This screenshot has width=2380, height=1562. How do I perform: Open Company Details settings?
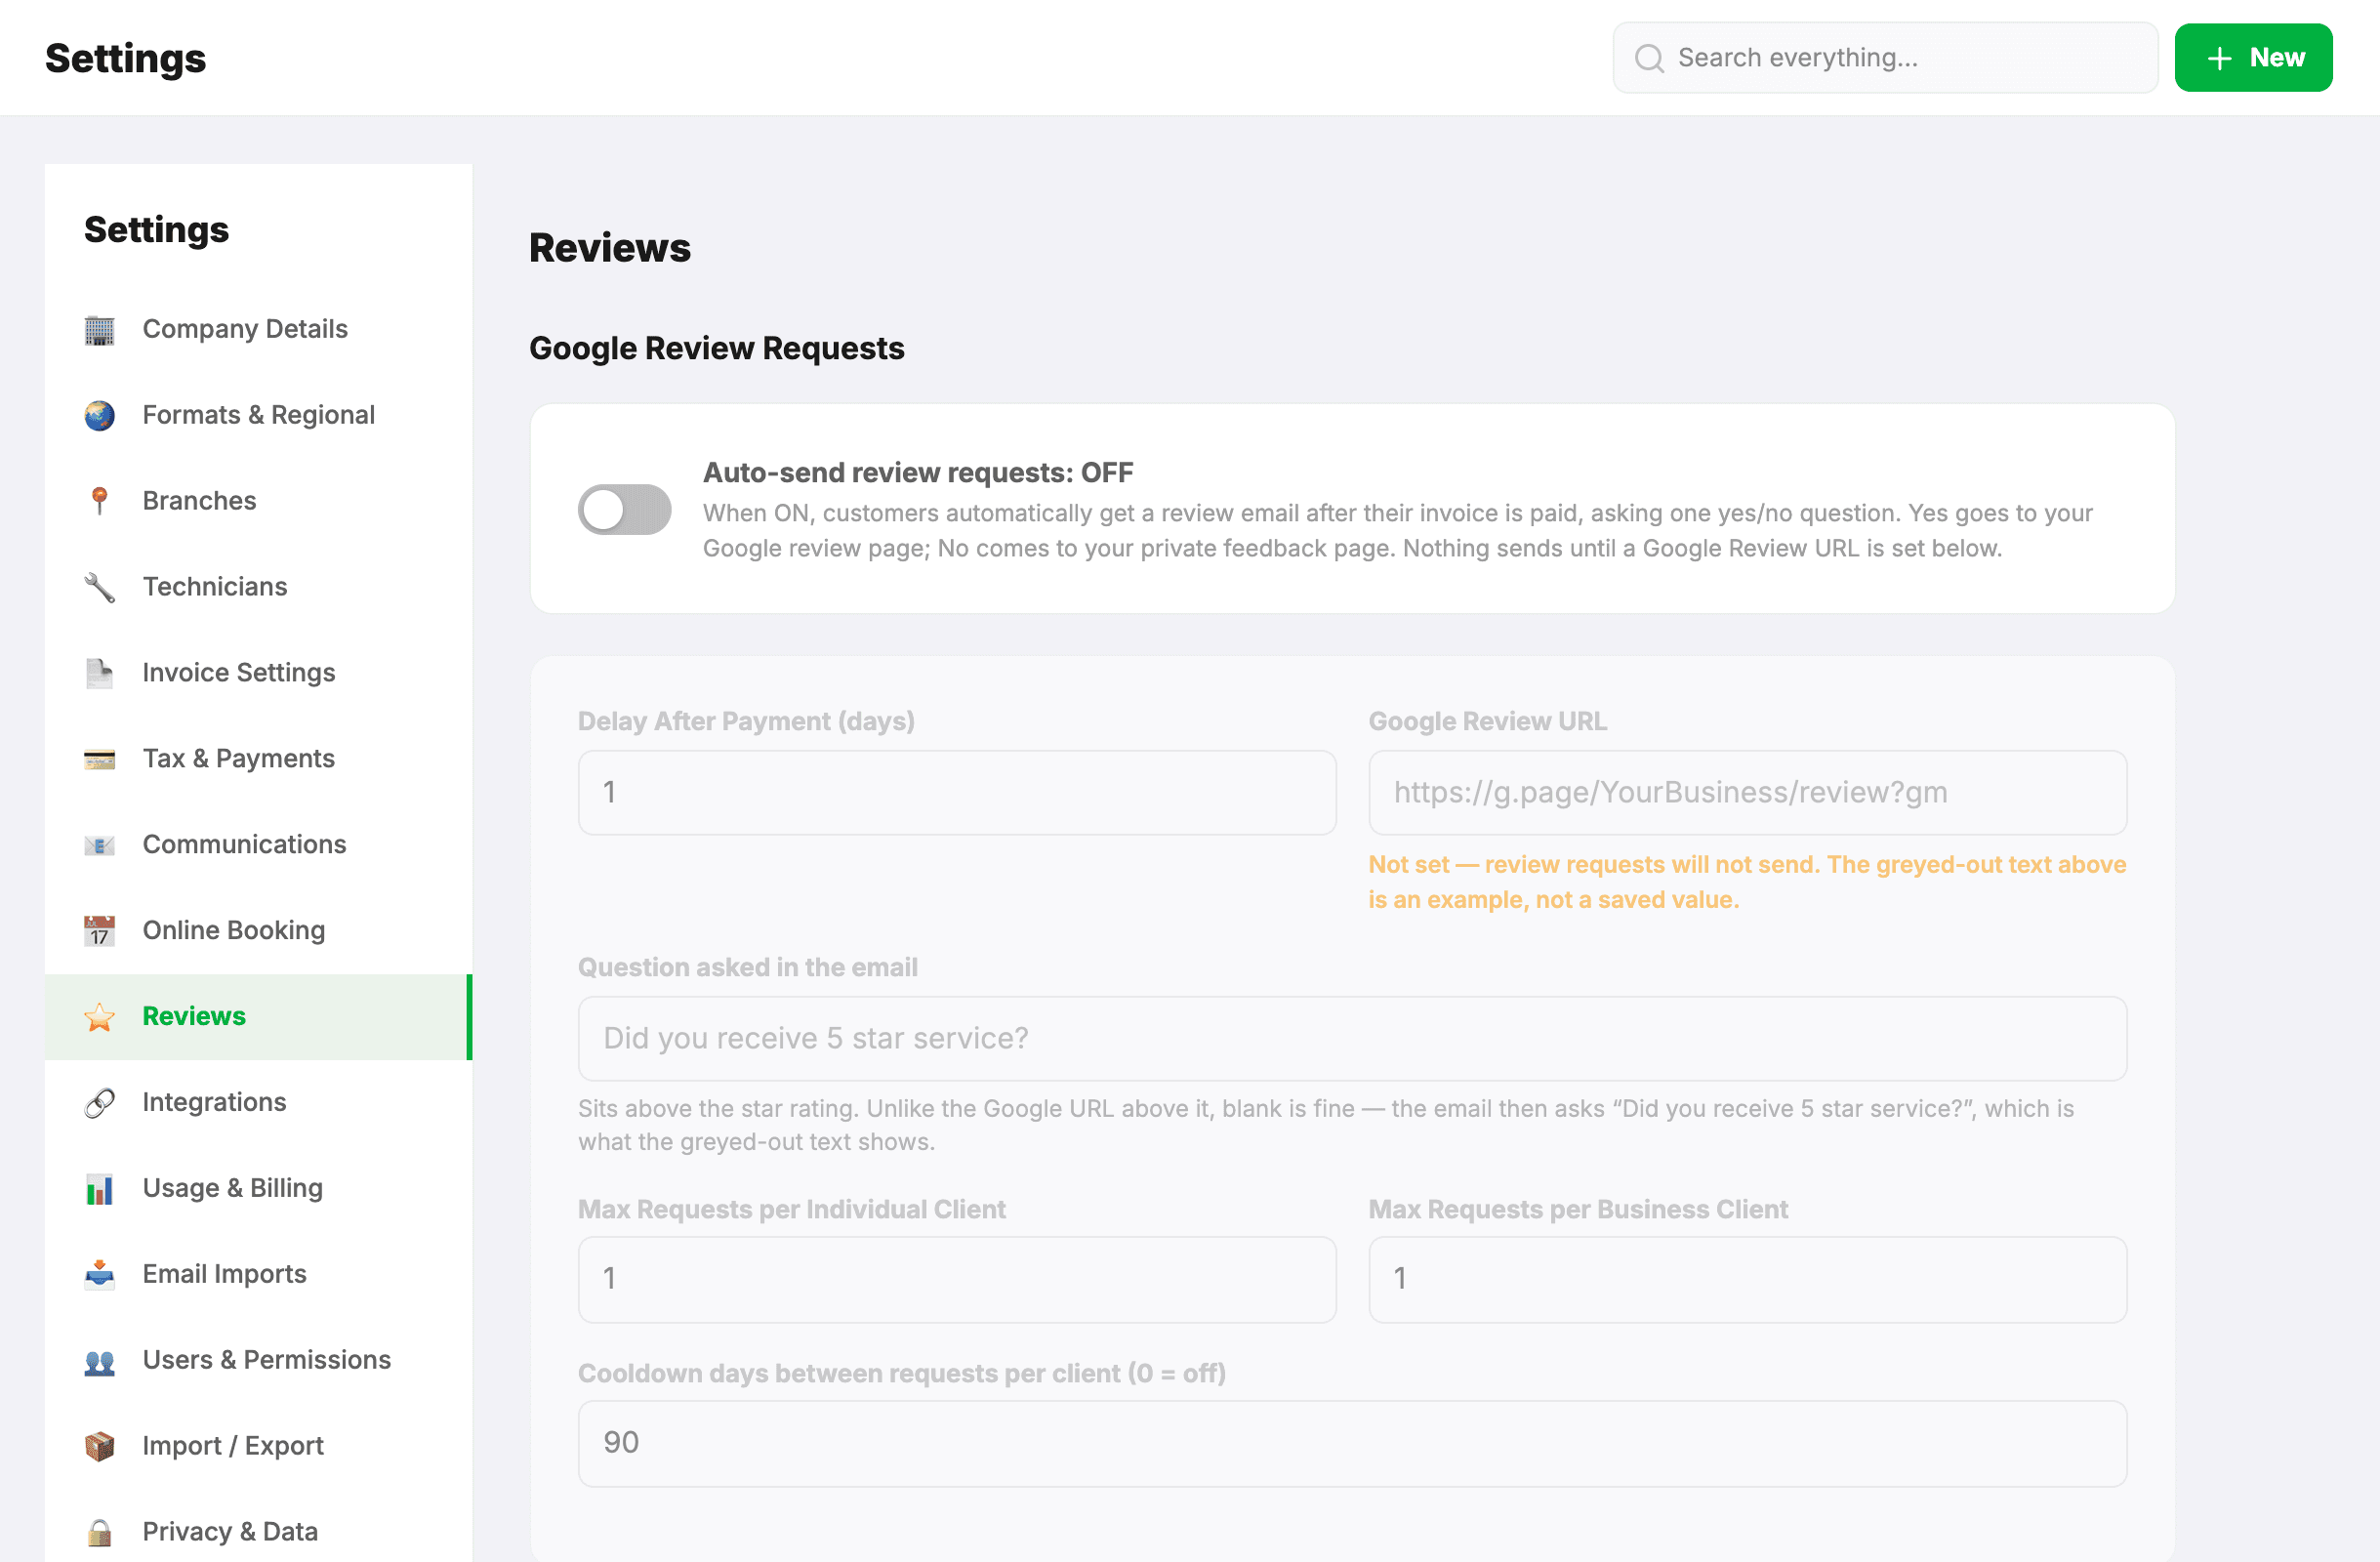[x=258, y=330]
